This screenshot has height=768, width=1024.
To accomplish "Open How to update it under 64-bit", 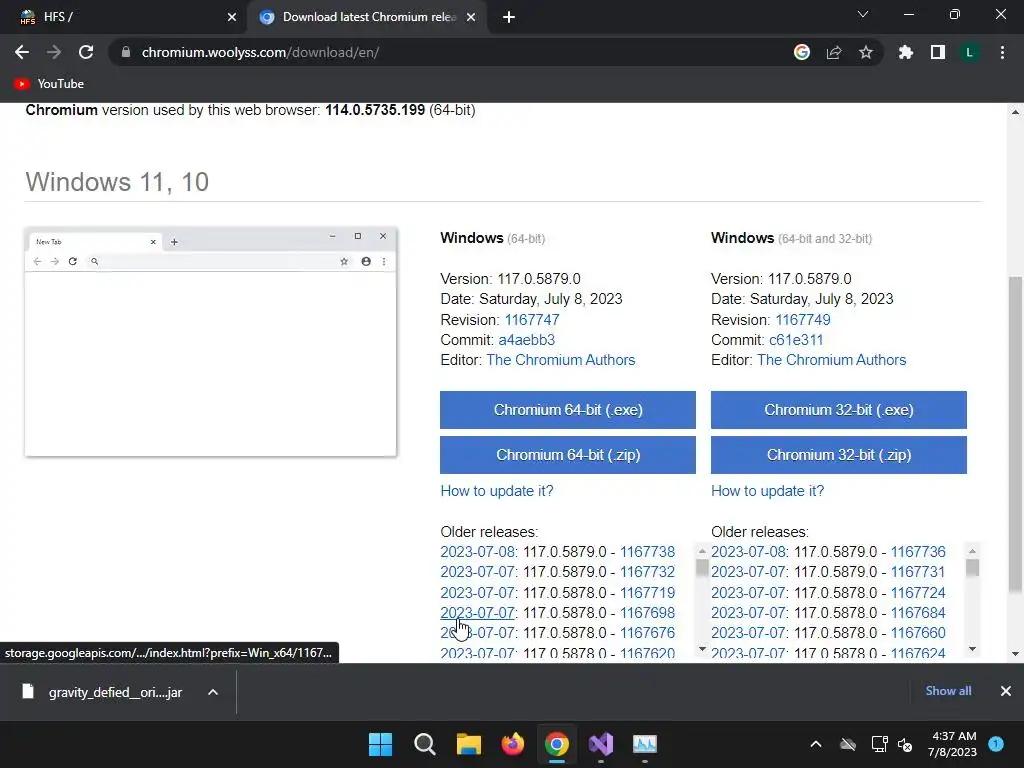I will [496, 490].
